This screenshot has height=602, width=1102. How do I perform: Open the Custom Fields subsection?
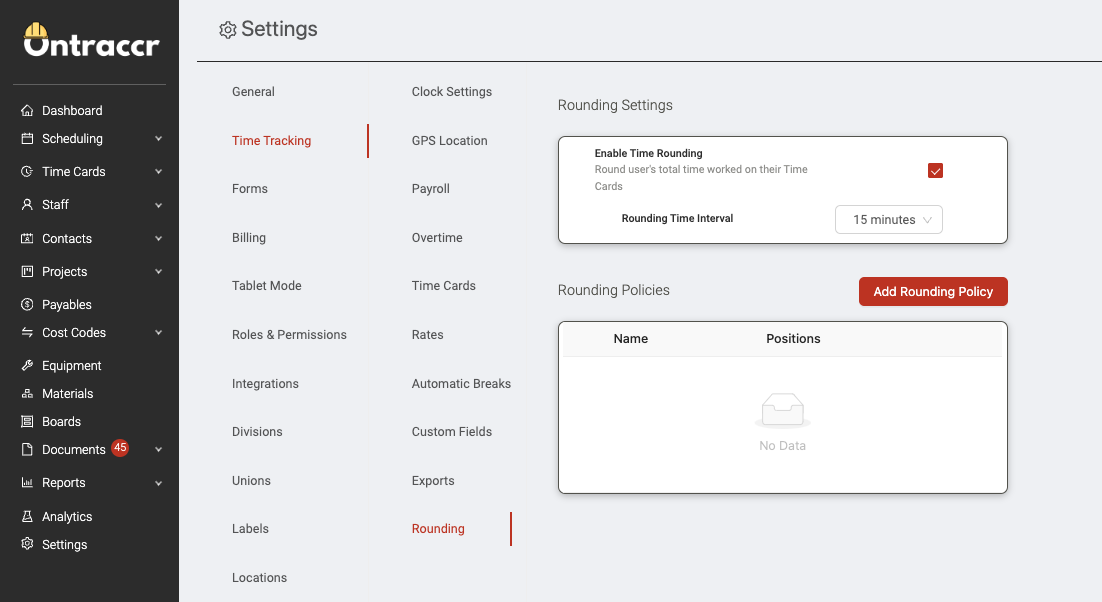451,431
